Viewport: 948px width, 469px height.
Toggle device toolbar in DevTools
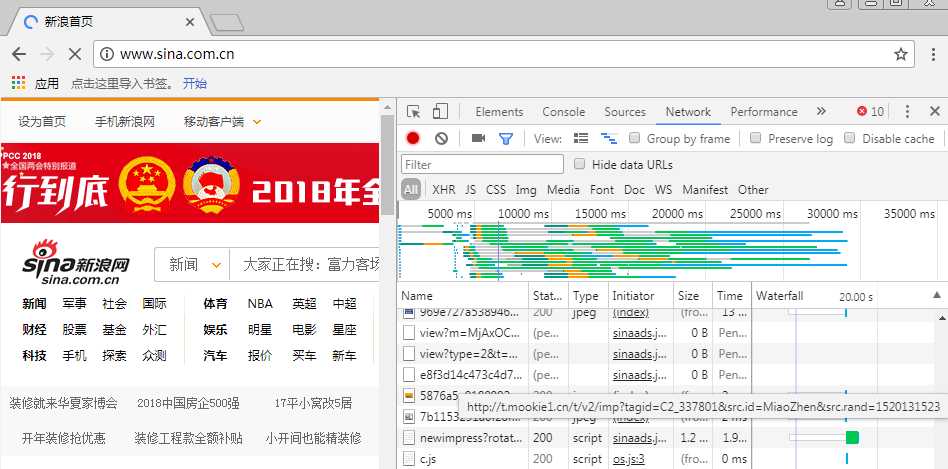(440, 112)
